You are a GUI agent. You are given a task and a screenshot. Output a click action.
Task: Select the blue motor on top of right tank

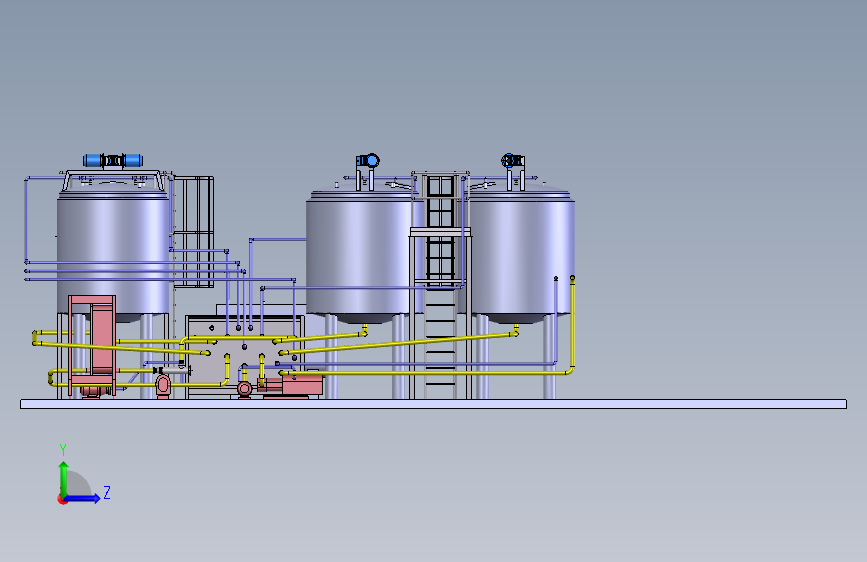click(x=513, y=160)
